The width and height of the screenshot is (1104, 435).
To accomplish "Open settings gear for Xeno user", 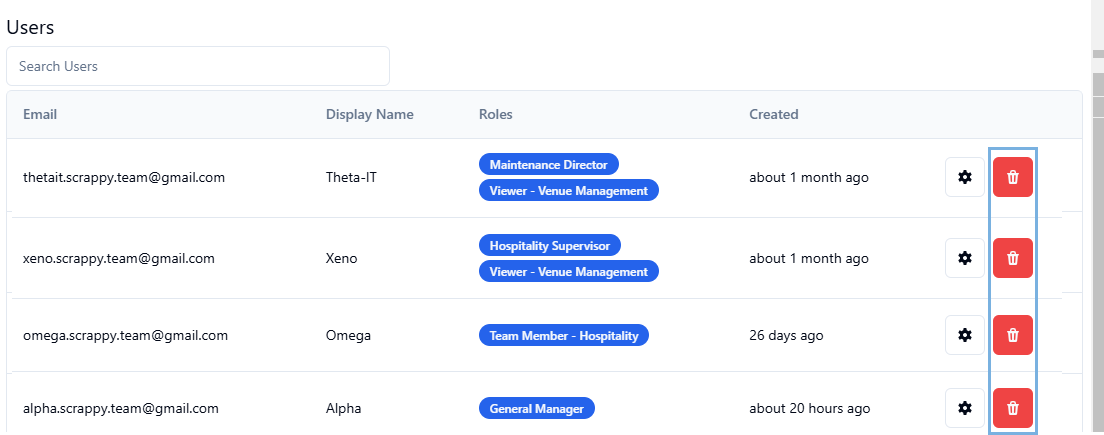I will (965, 258).
